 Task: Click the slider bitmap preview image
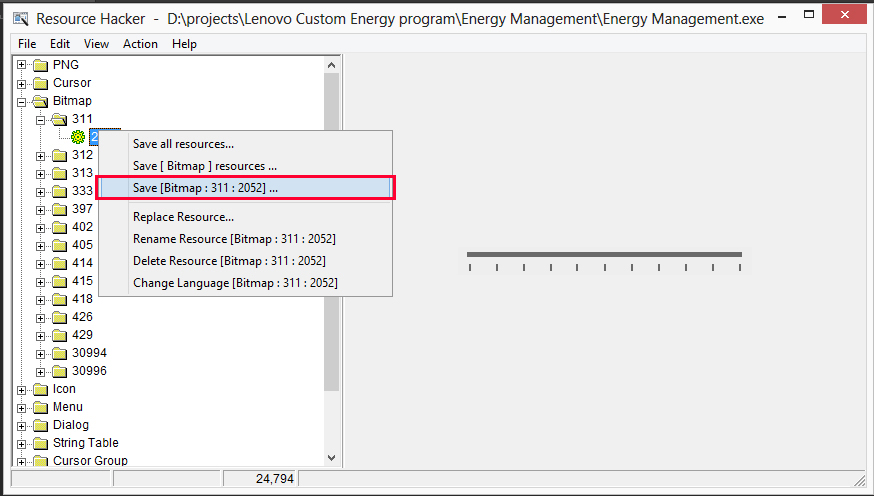[604, 261]
